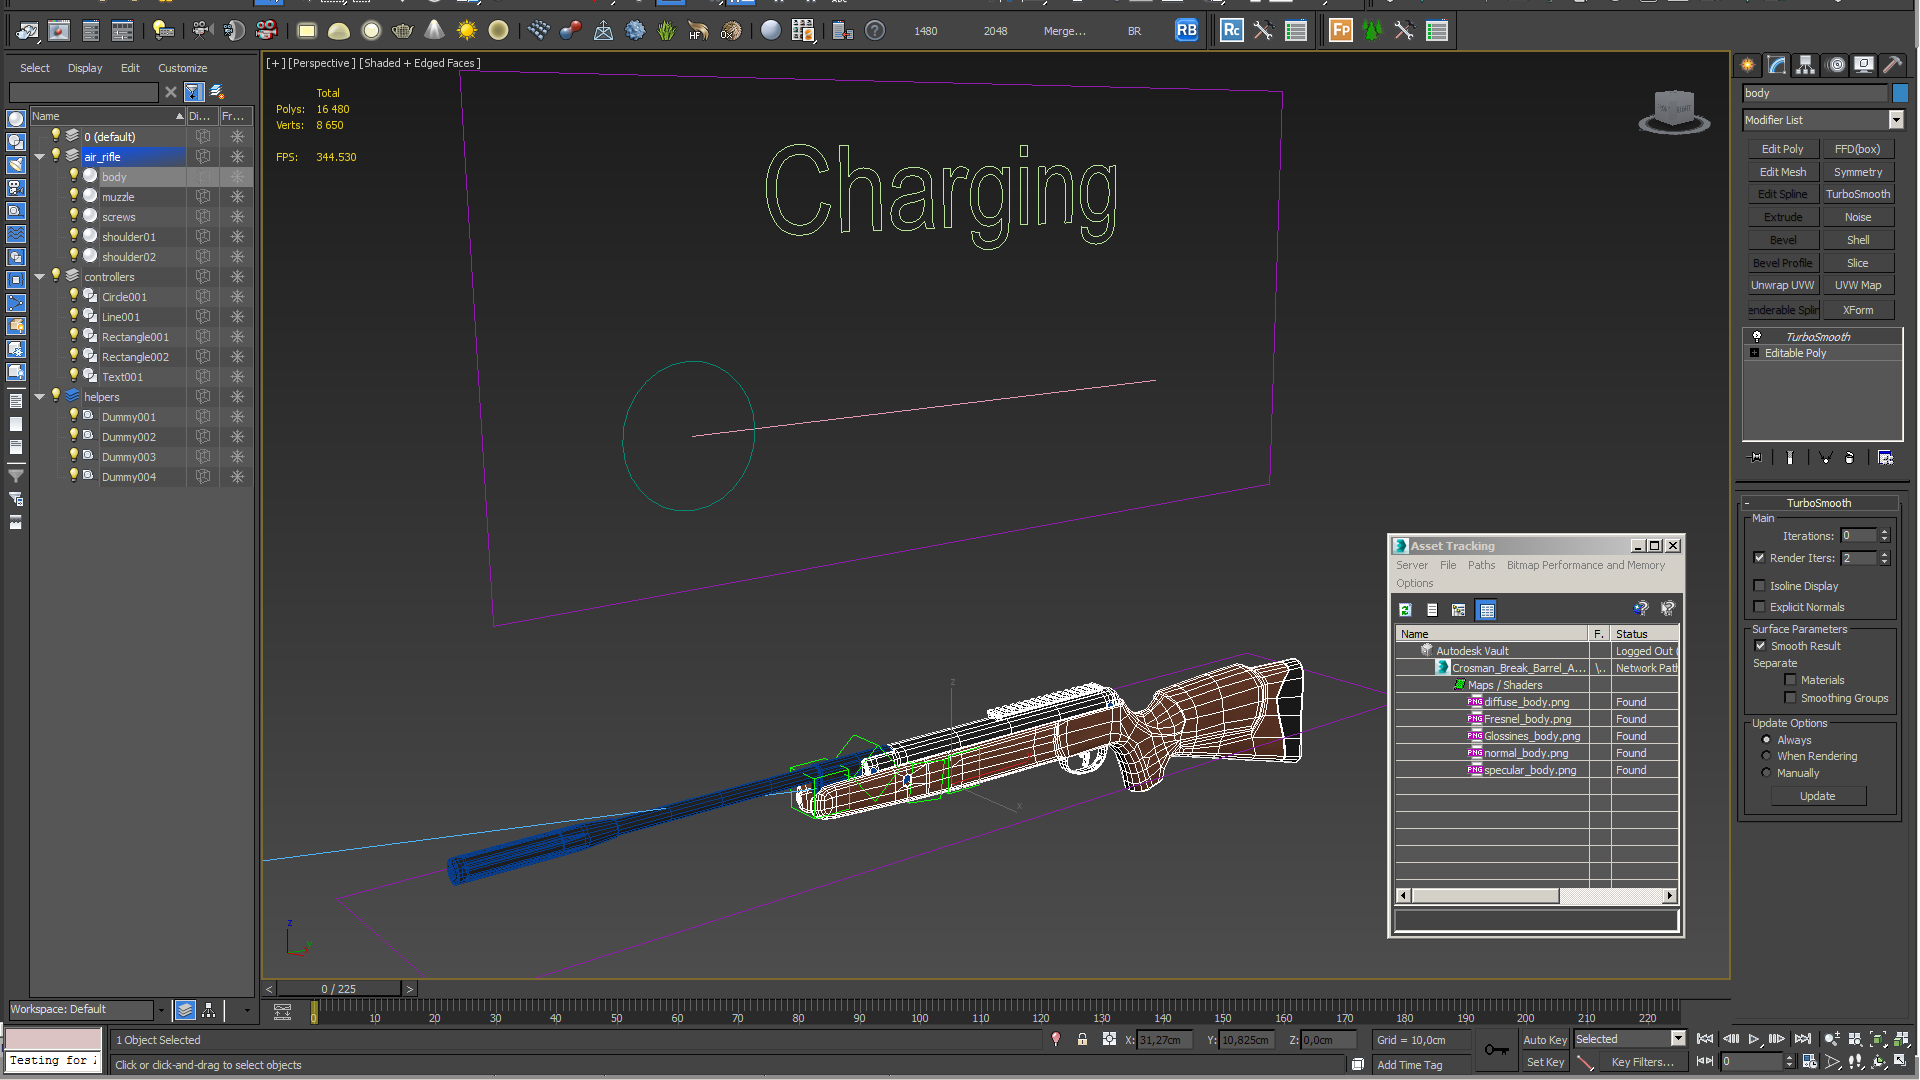Screen dimensions: 1920x1080
Task: Open the Fp Forest Pack icon
Action: (1341, 31)
